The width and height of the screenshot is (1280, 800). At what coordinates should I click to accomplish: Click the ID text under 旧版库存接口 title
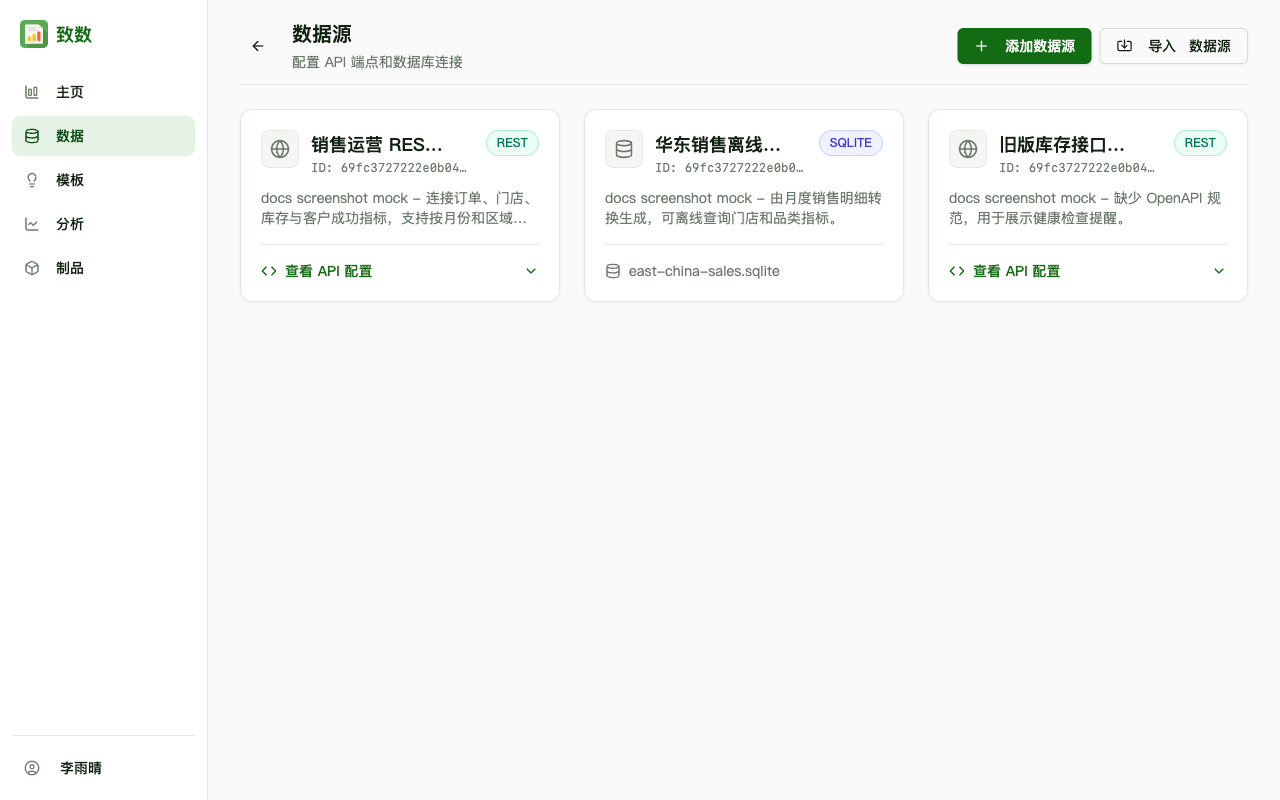pyautogui.click(x=1077, y=168)
